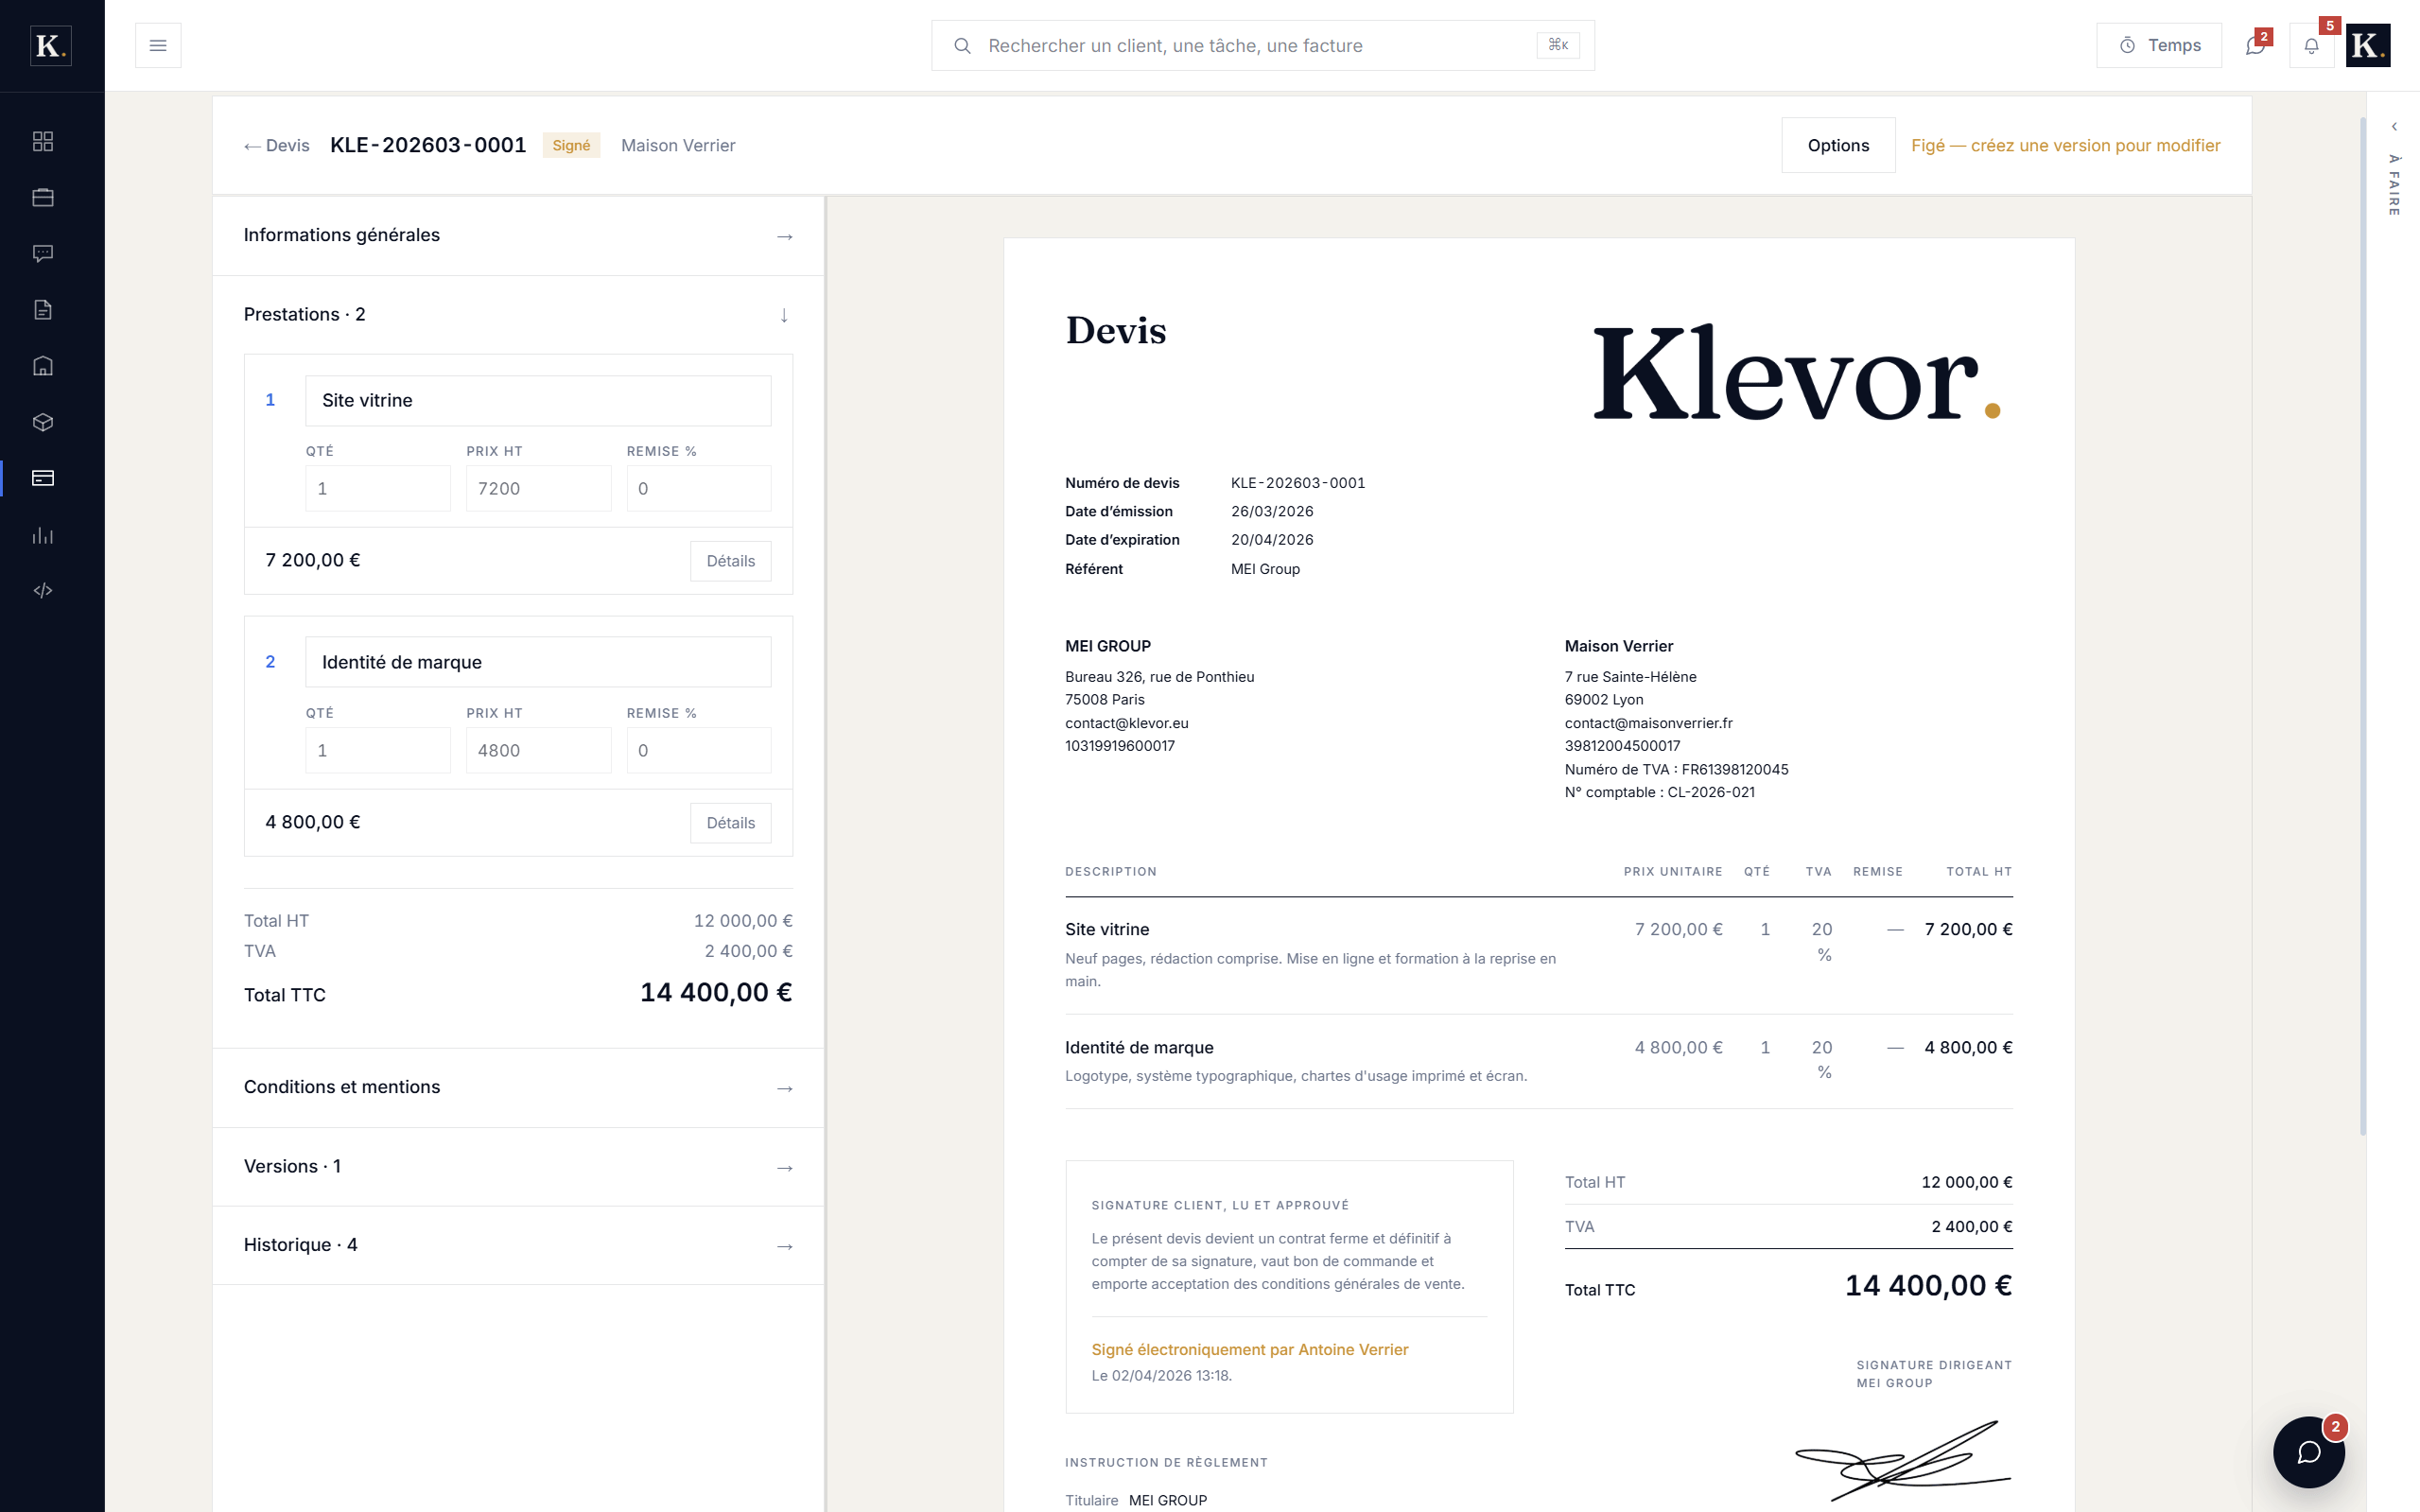Focus the global search field

pyautogui.click(x=1262, y=45)
